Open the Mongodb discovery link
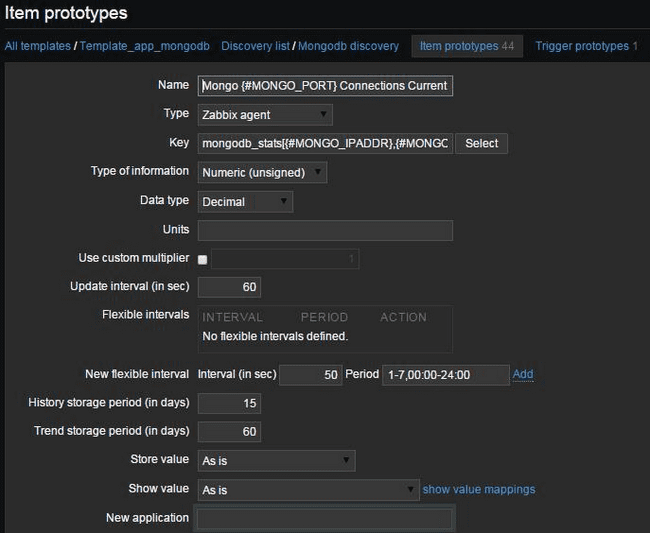Viewport: 652px width, 533px height. [x=348, y=46]
